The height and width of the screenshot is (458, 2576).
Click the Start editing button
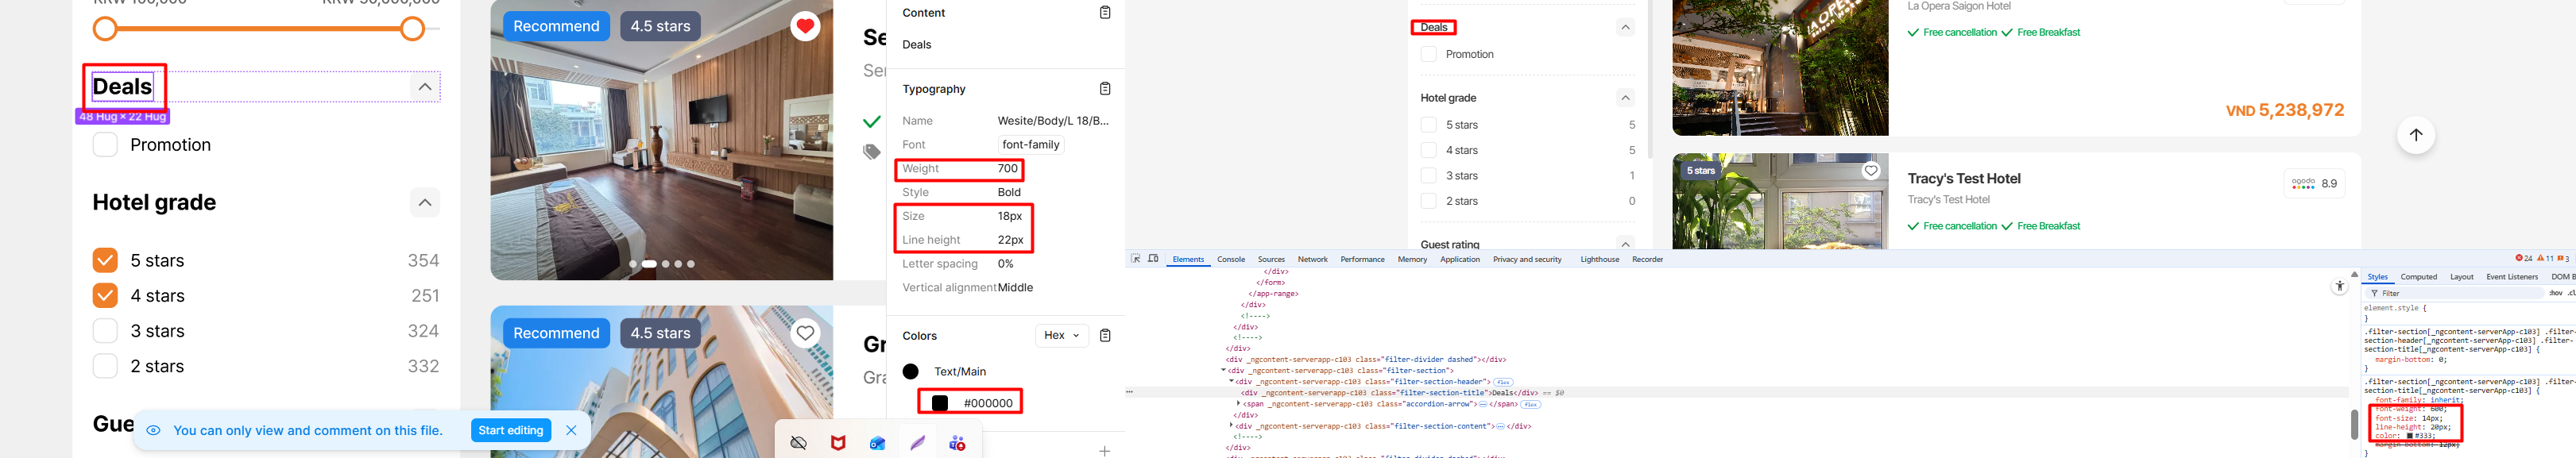tap(510, 430)
